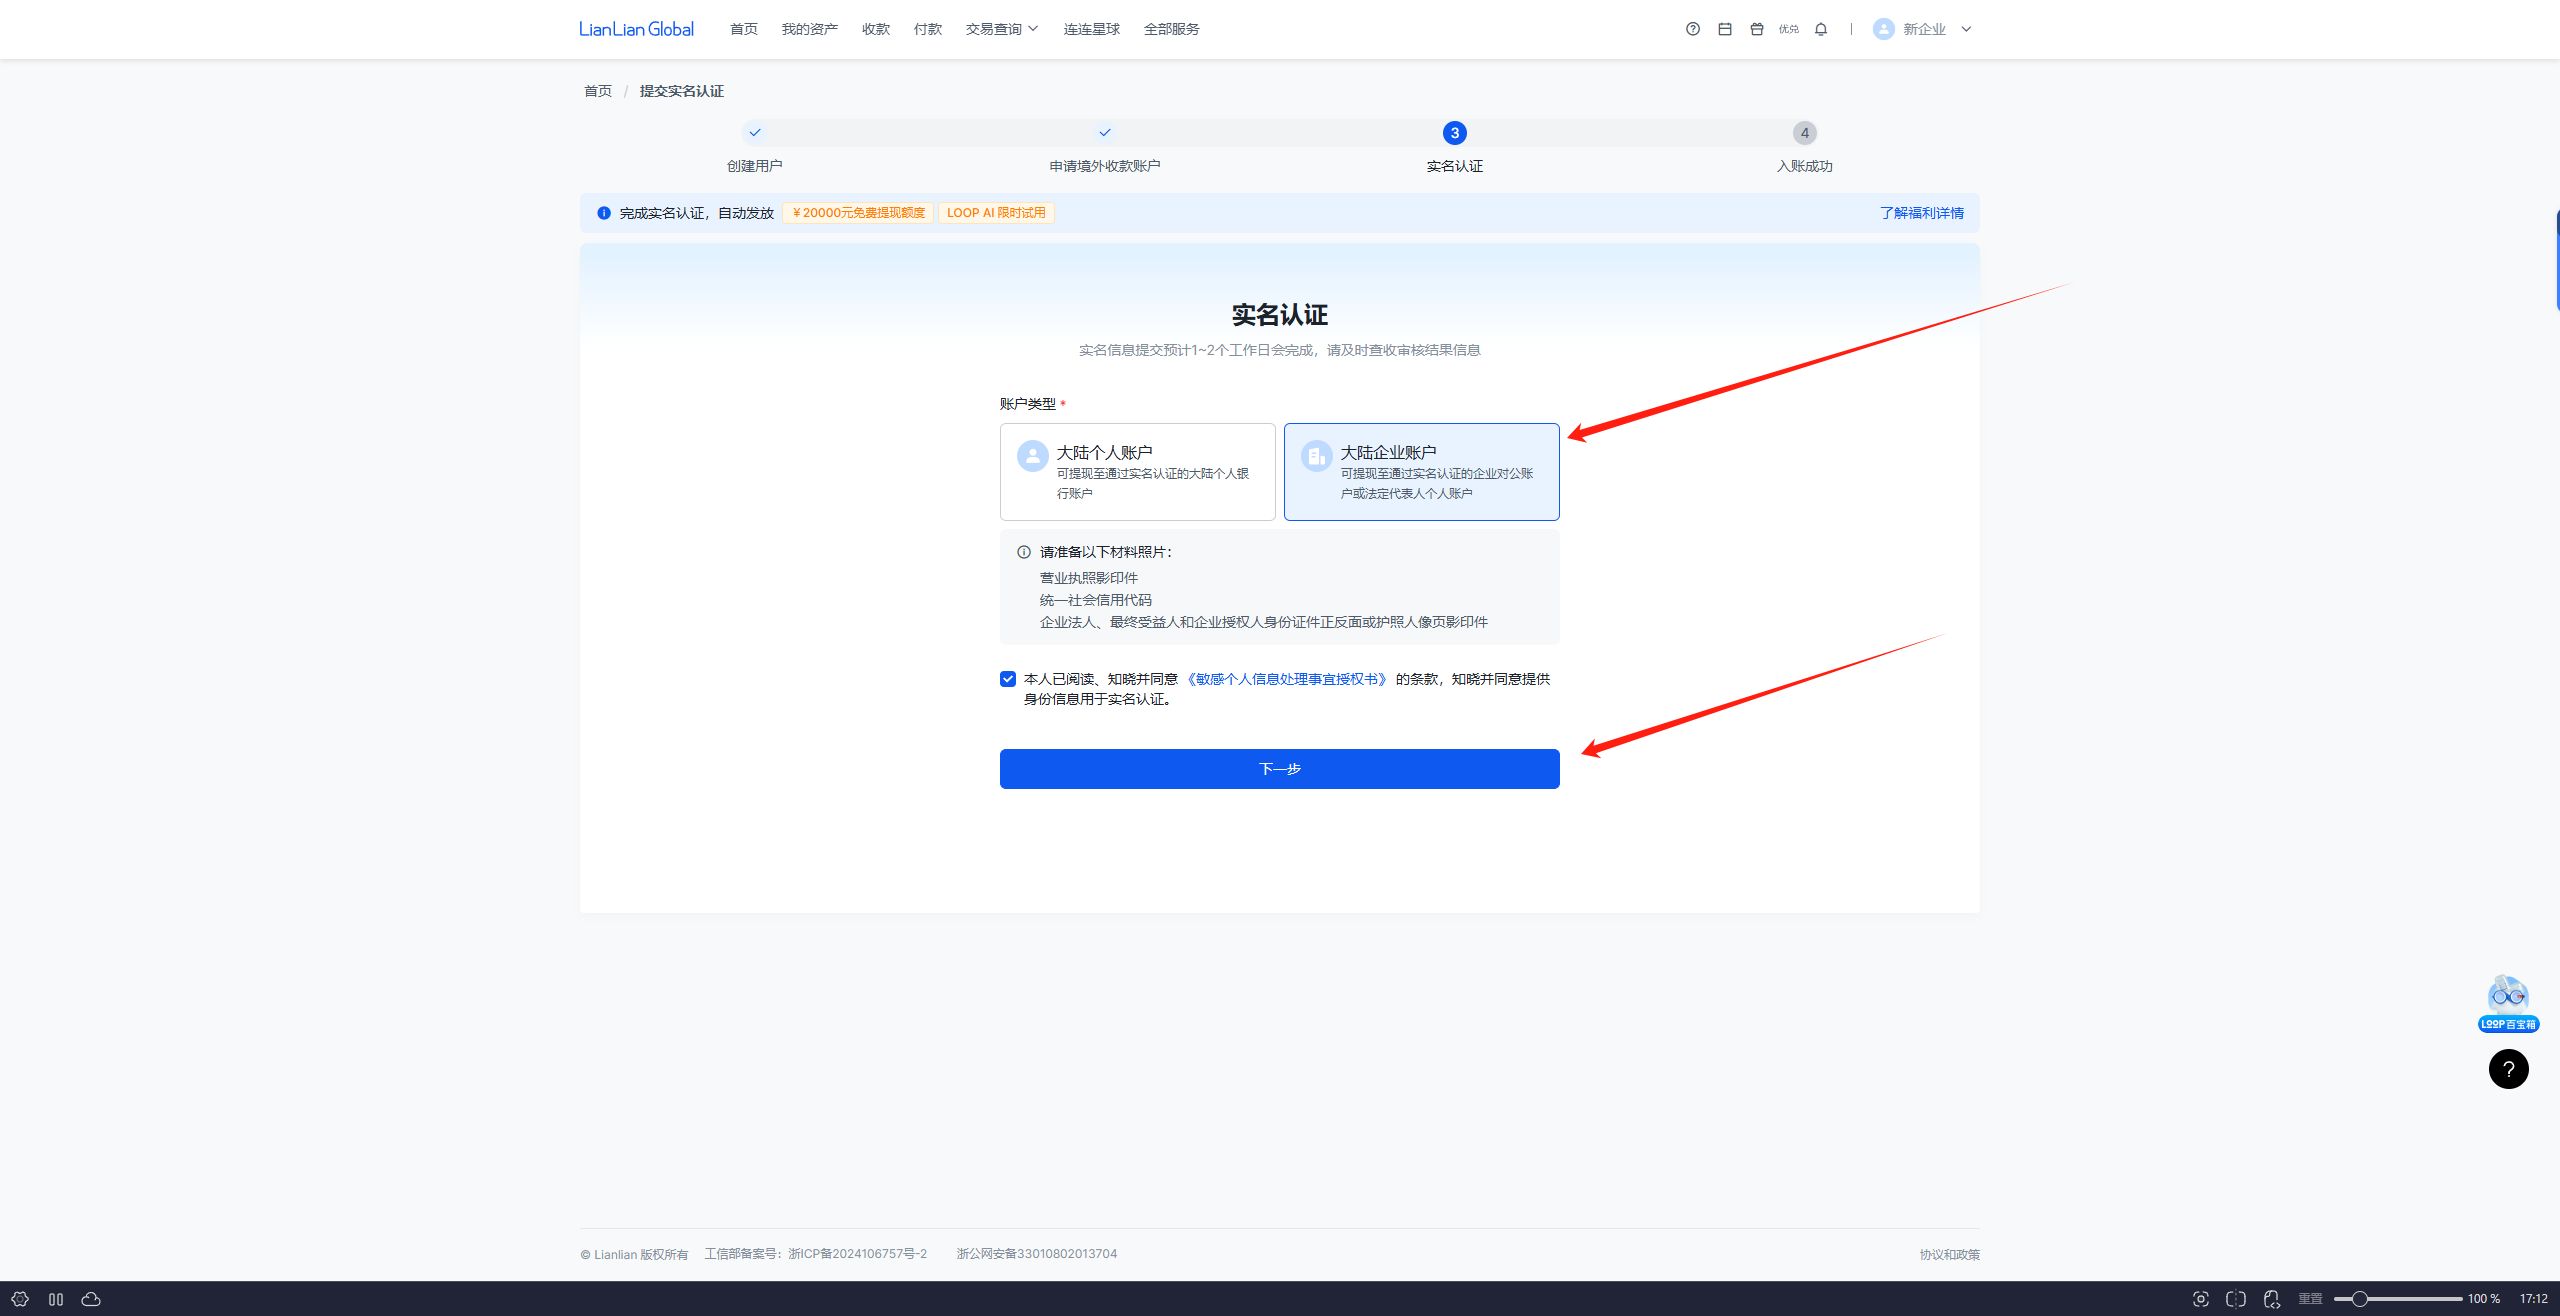
Task: Toggle the authorization agreement checkbox
Action: (x=1008, y=679)
